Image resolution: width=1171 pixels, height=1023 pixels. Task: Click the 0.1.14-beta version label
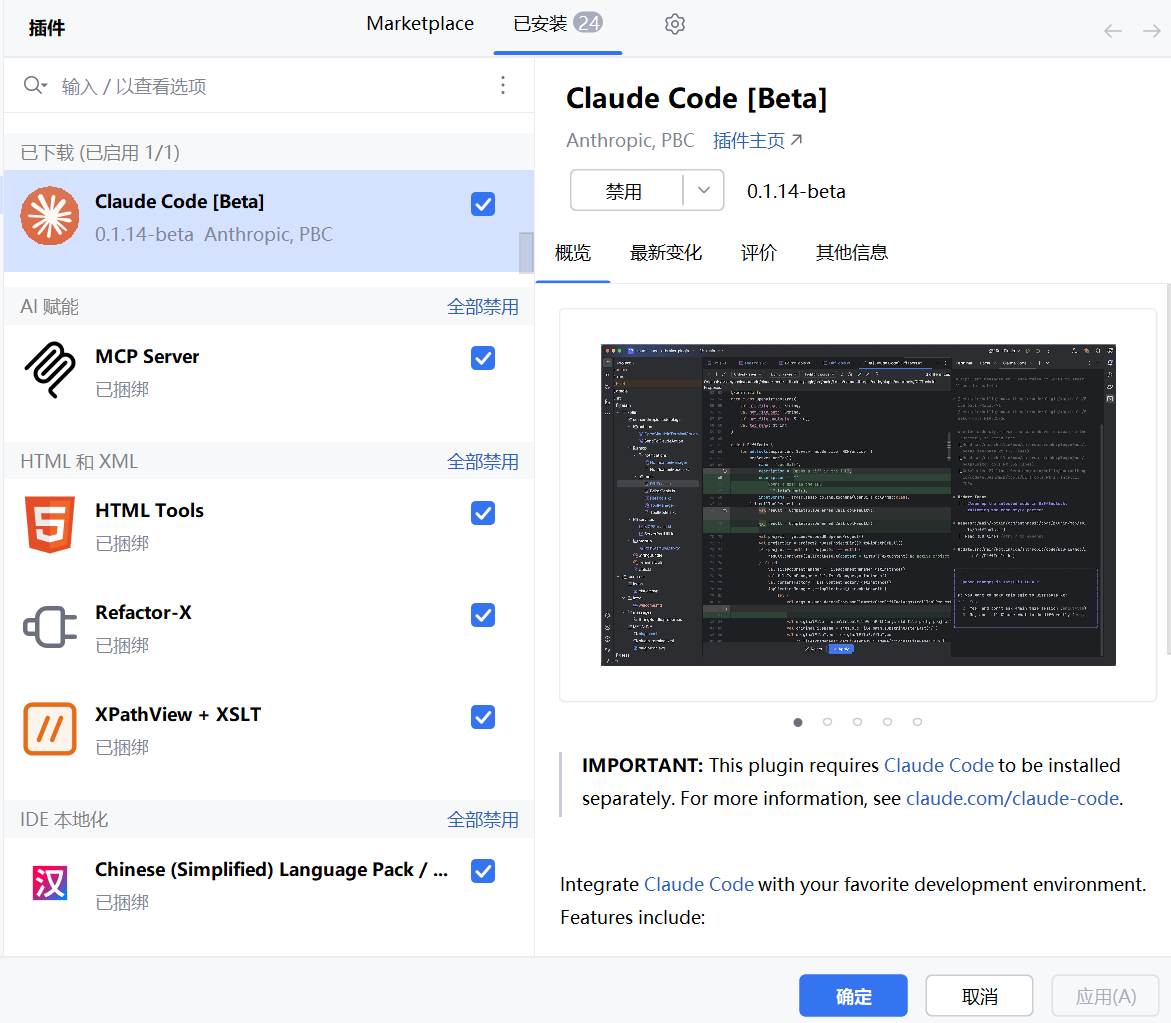(x=796, y=191)
